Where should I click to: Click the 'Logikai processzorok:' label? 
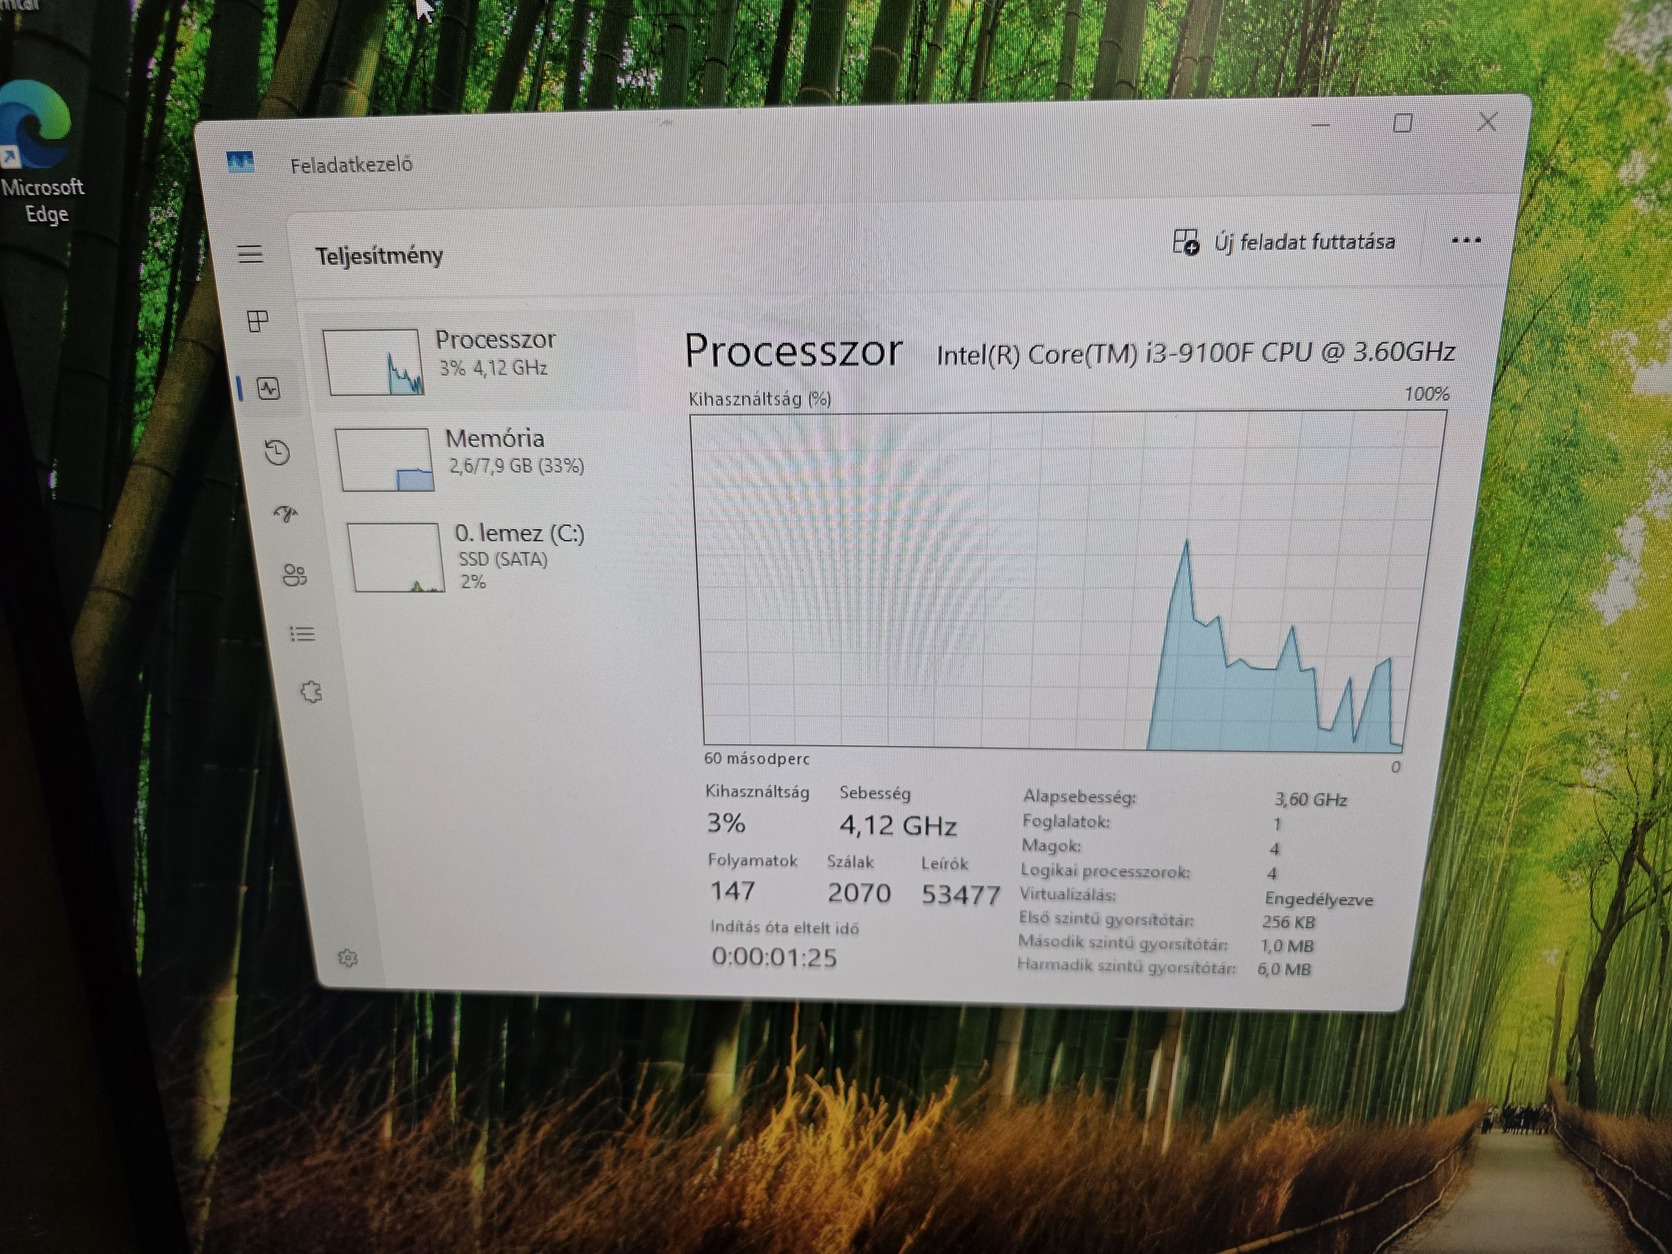pos(1105,871)
